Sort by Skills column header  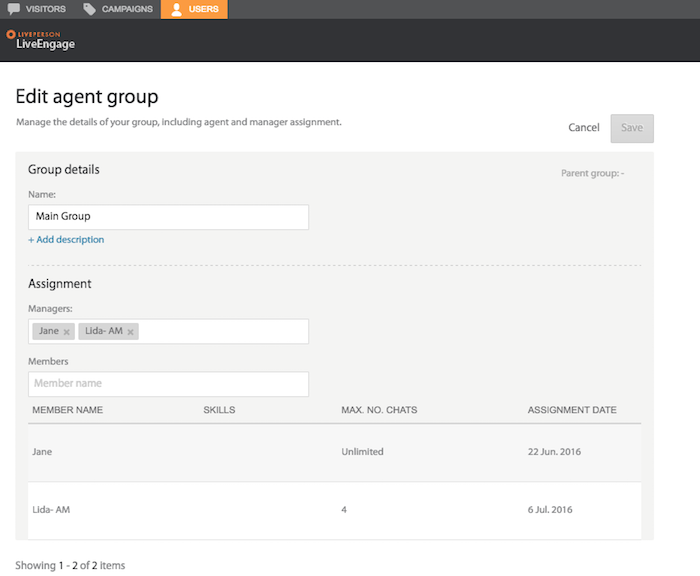click(219, 410)
